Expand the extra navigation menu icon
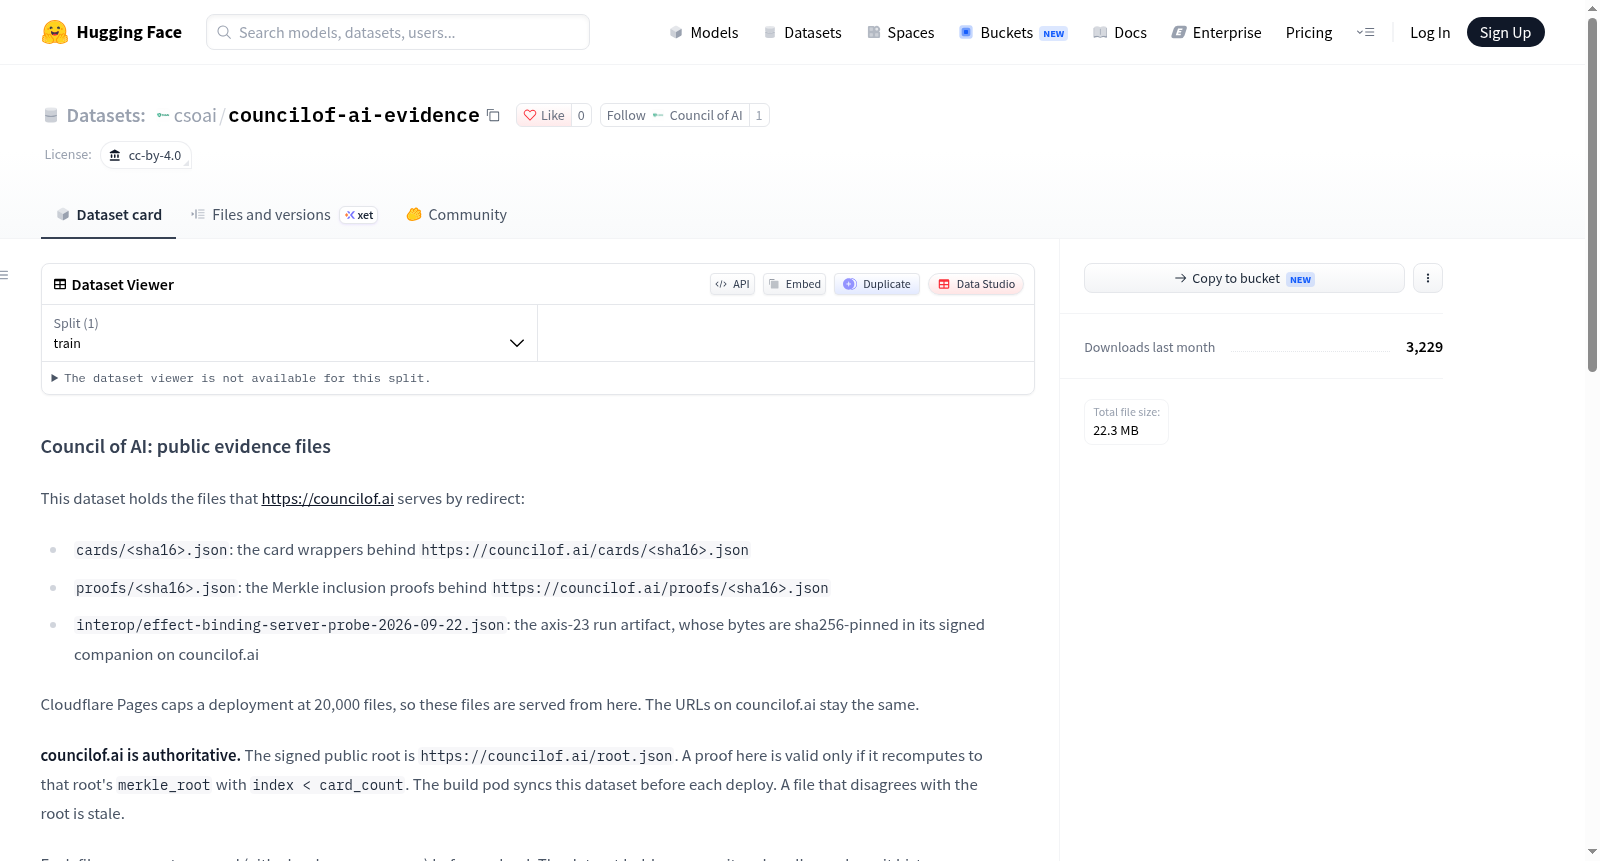 [x=1365, y=32]
